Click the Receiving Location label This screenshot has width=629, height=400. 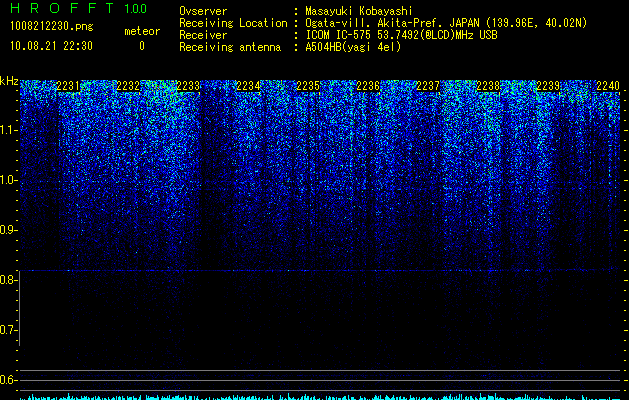[233, 23]
